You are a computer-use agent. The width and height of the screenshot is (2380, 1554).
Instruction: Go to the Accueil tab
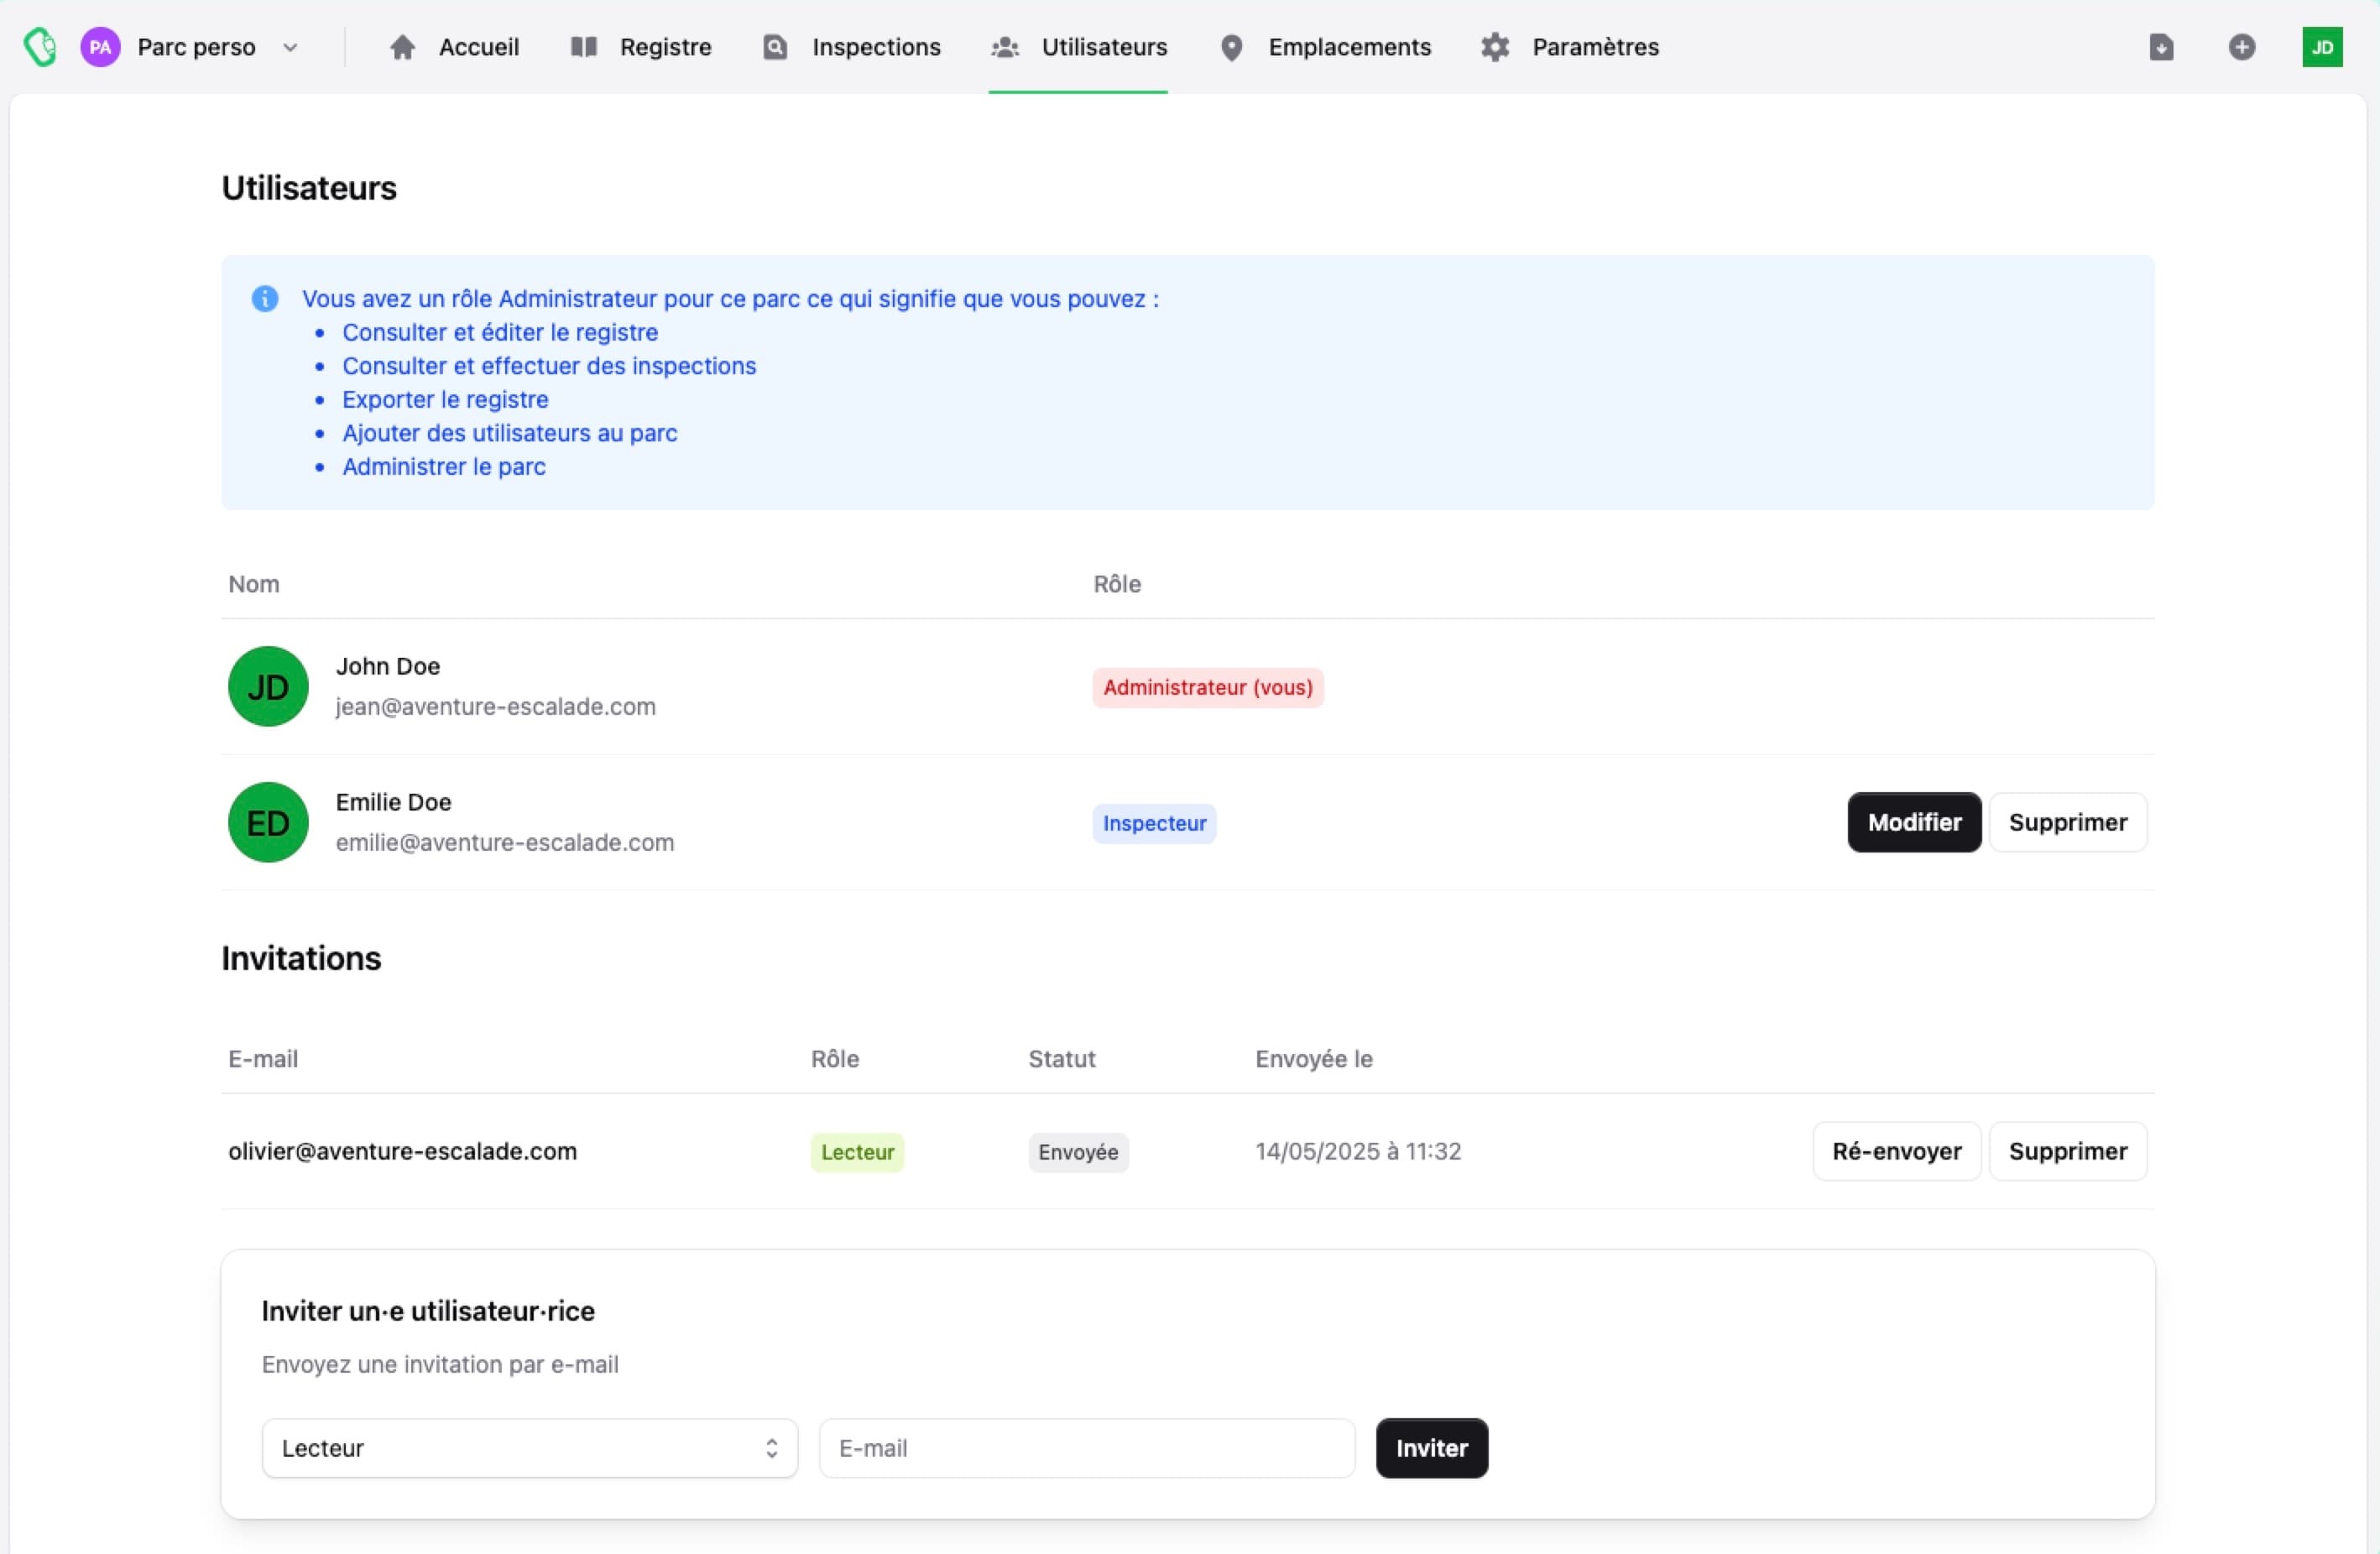coord(455,47)
